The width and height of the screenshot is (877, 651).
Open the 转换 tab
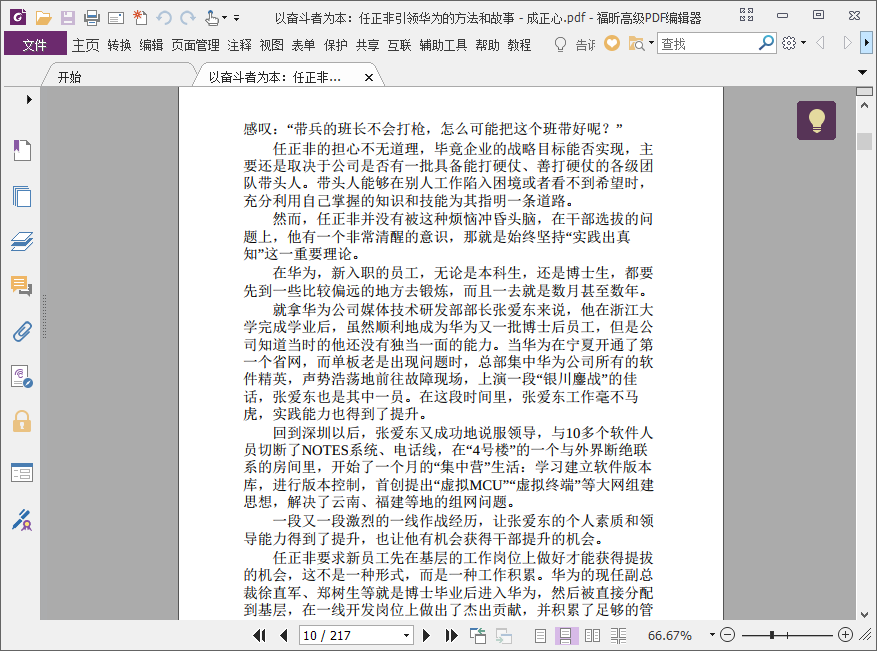click(x=119, y=45)
